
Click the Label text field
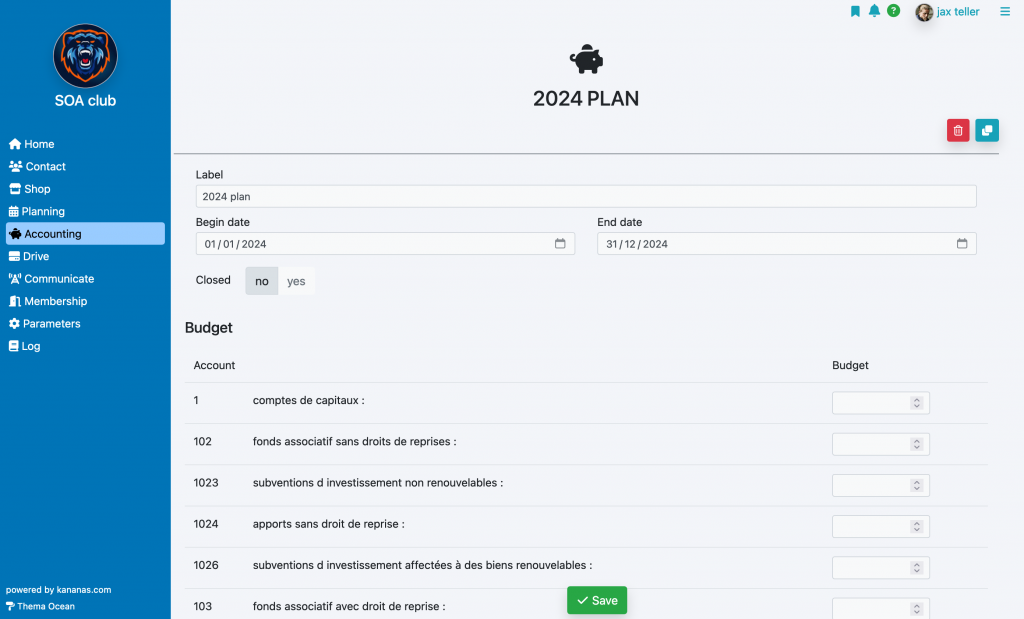point(586,197)
